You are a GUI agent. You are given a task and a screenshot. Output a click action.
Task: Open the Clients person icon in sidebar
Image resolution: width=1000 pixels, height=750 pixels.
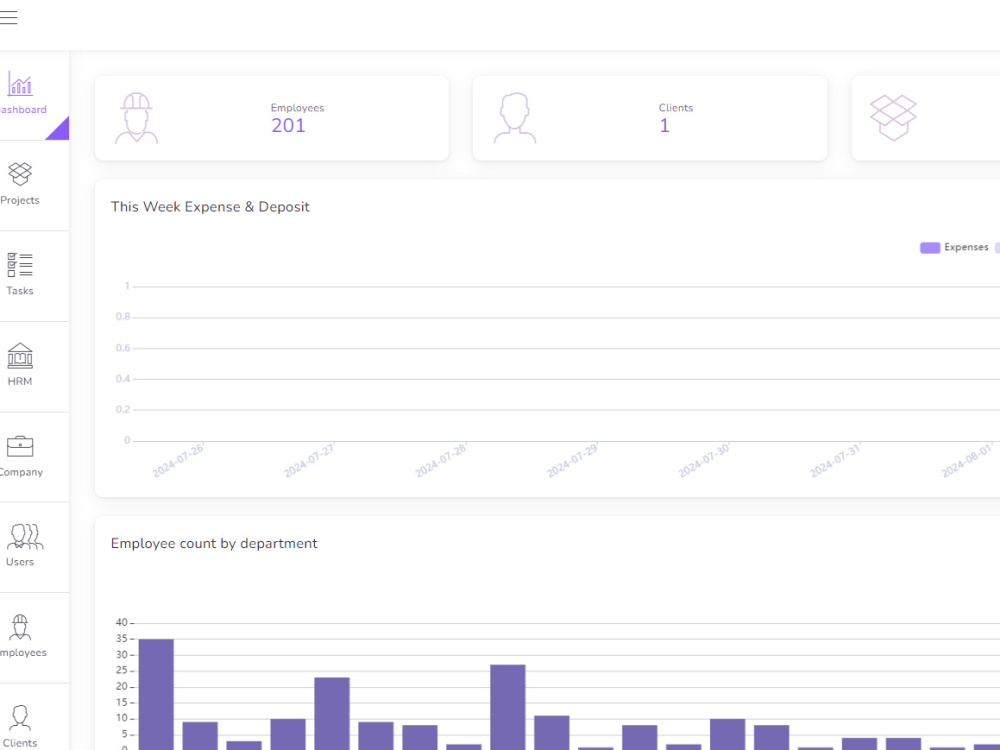(x=20, y=717)
